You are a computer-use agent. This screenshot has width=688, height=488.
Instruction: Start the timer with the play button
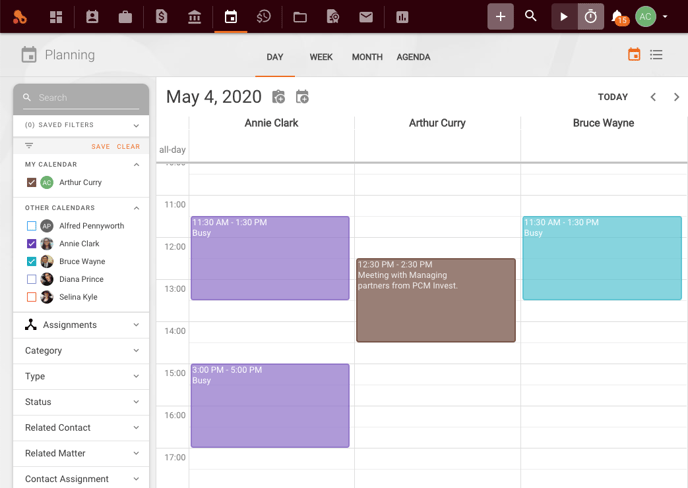[564, 17]
